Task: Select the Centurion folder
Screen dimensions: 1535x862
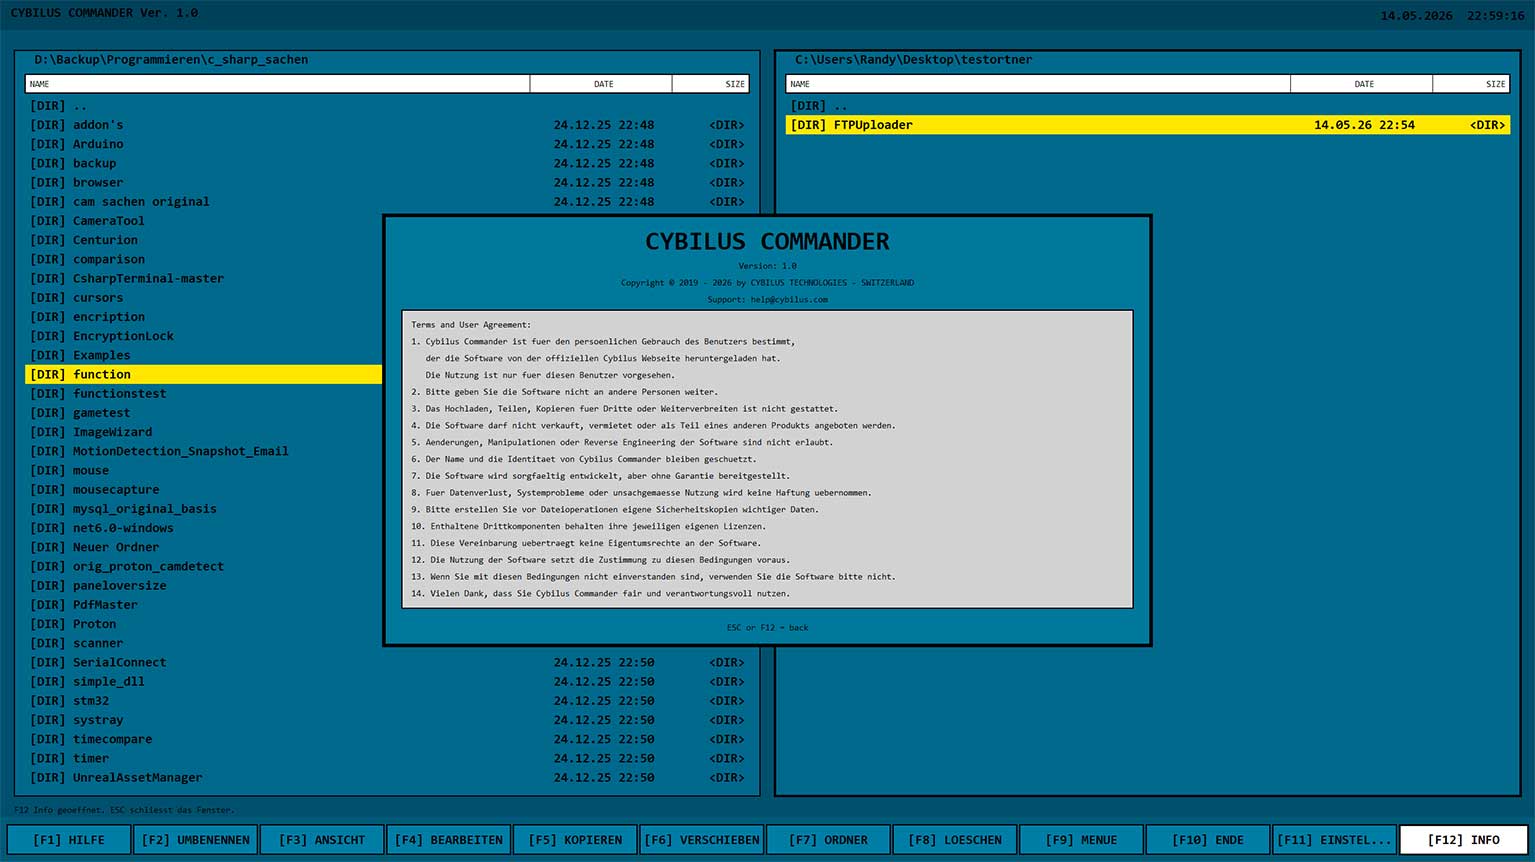Action: pyautogui.click(x=204, y=240)
